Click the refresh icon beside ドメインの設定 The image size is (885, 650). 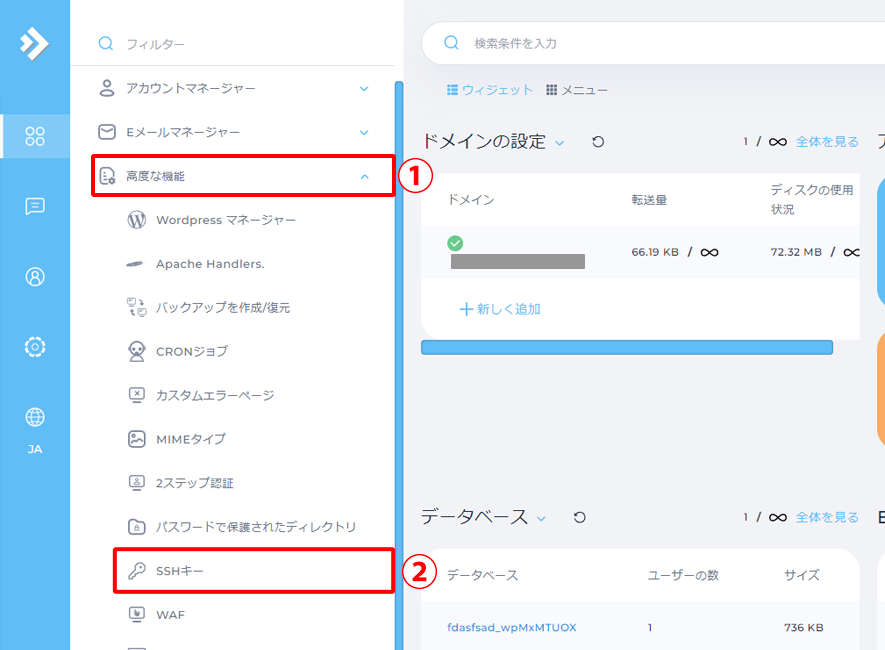[598, 142]
